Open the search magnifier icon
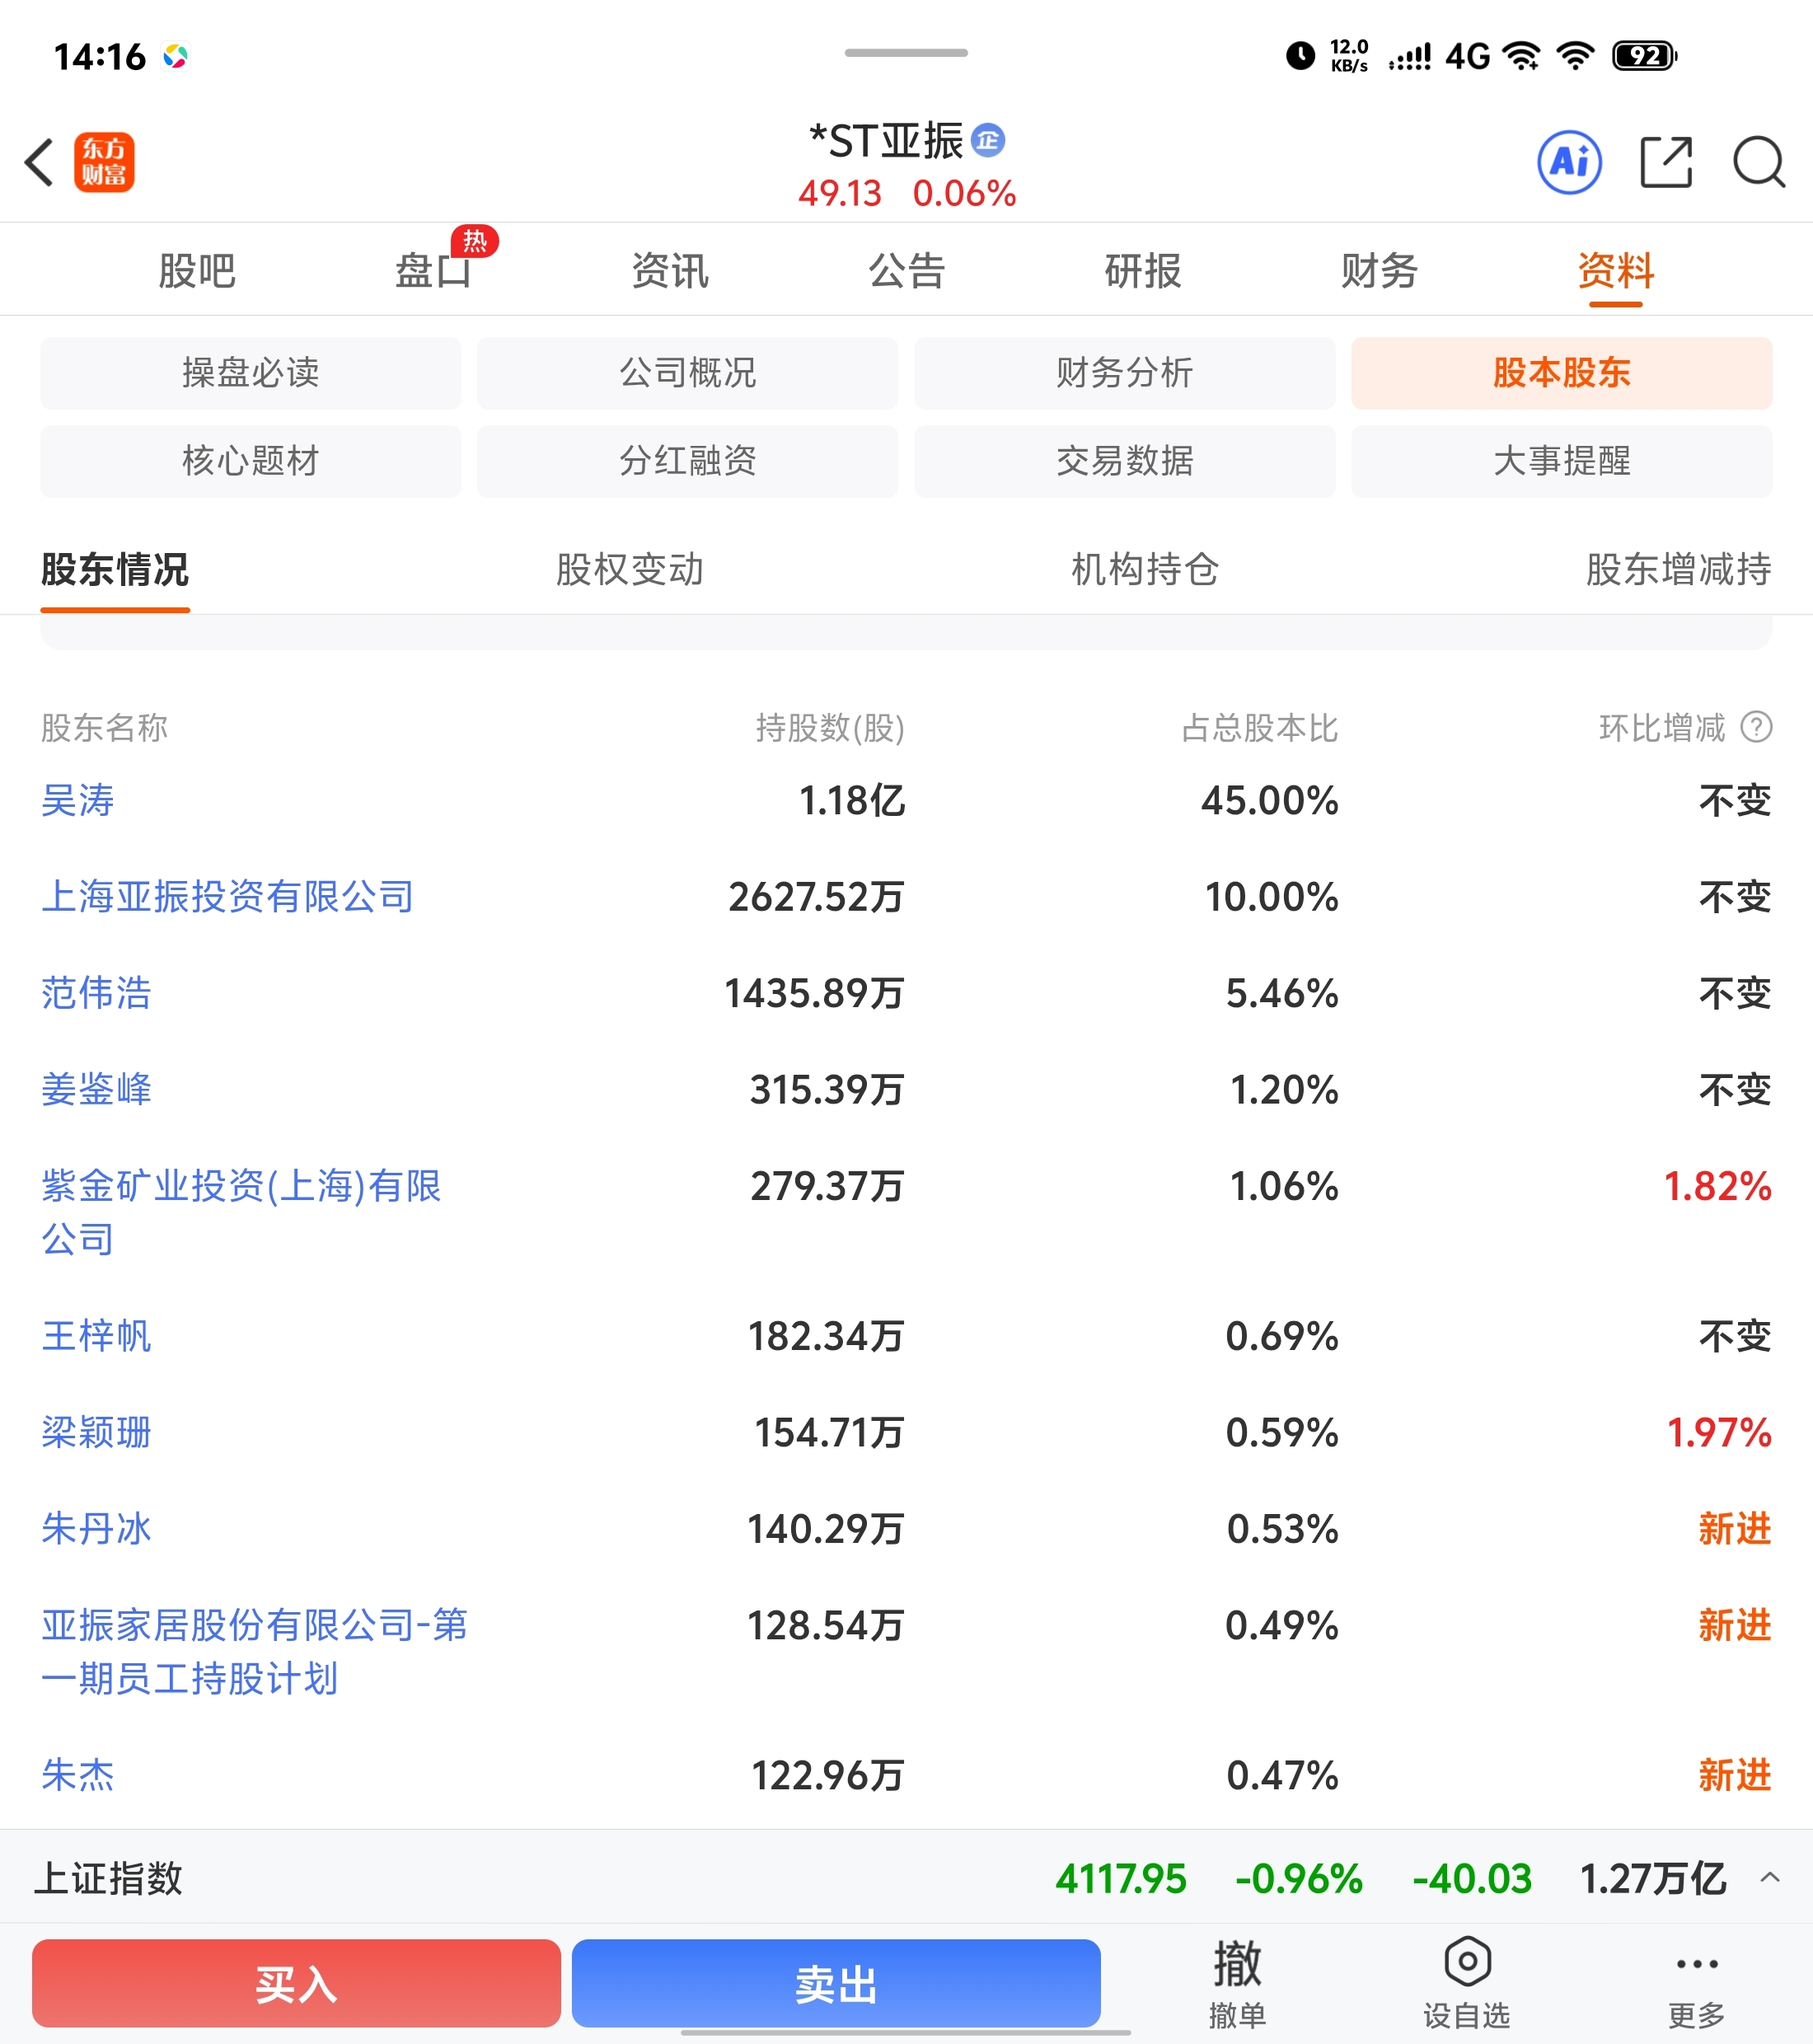 click(x=1759, y=162)
